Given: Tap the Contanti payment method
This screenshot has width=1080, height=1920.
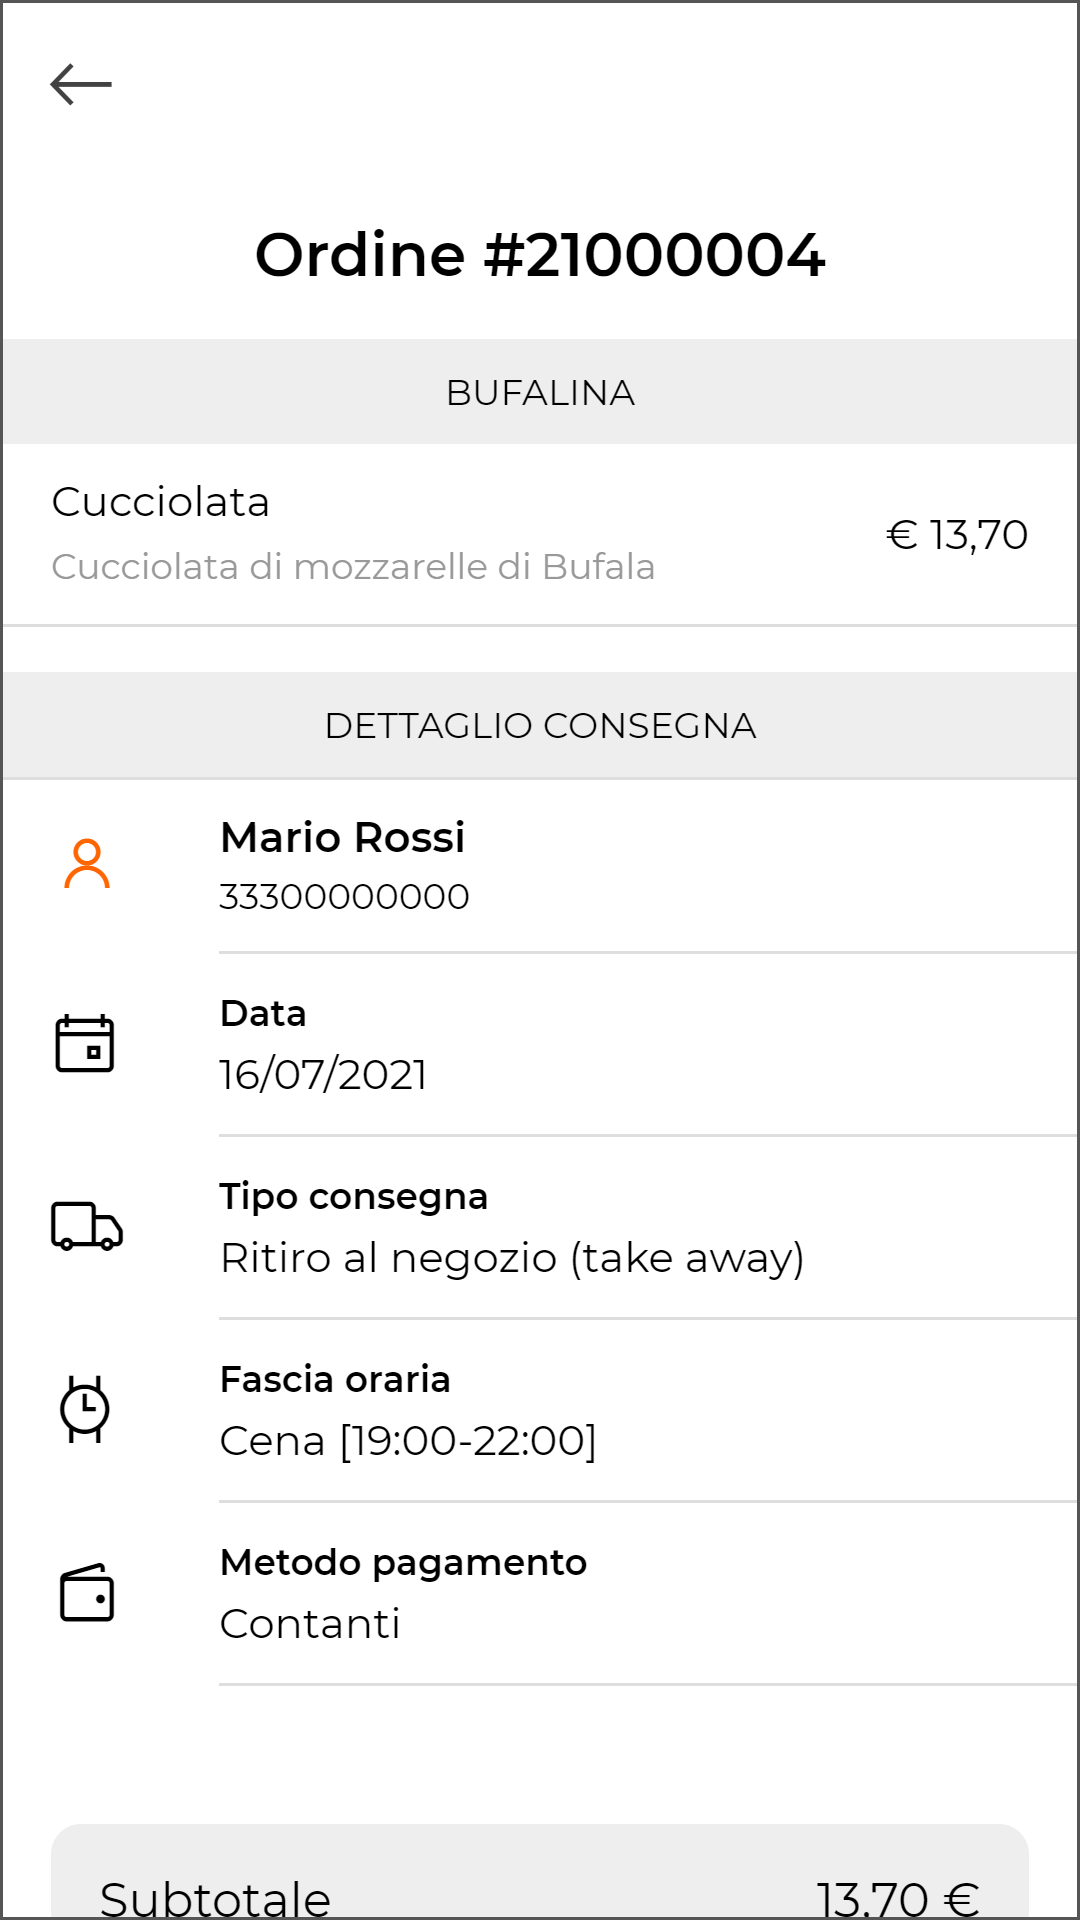Looking at the screenshot, I should (310, 1624).
